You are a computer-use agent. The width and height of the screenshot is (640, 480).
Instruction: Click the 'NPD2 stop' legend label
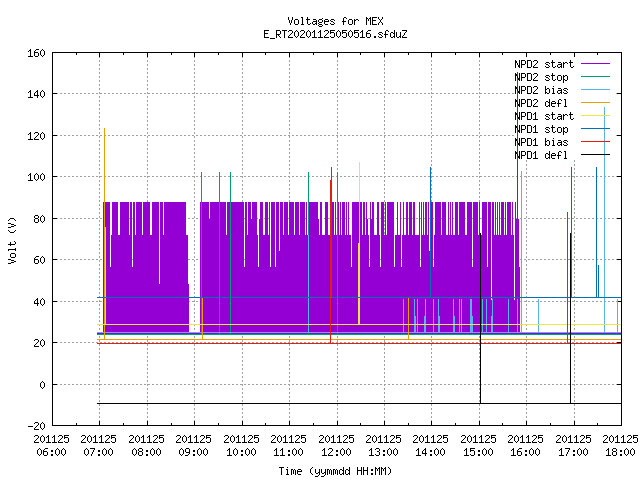point(541,77)
